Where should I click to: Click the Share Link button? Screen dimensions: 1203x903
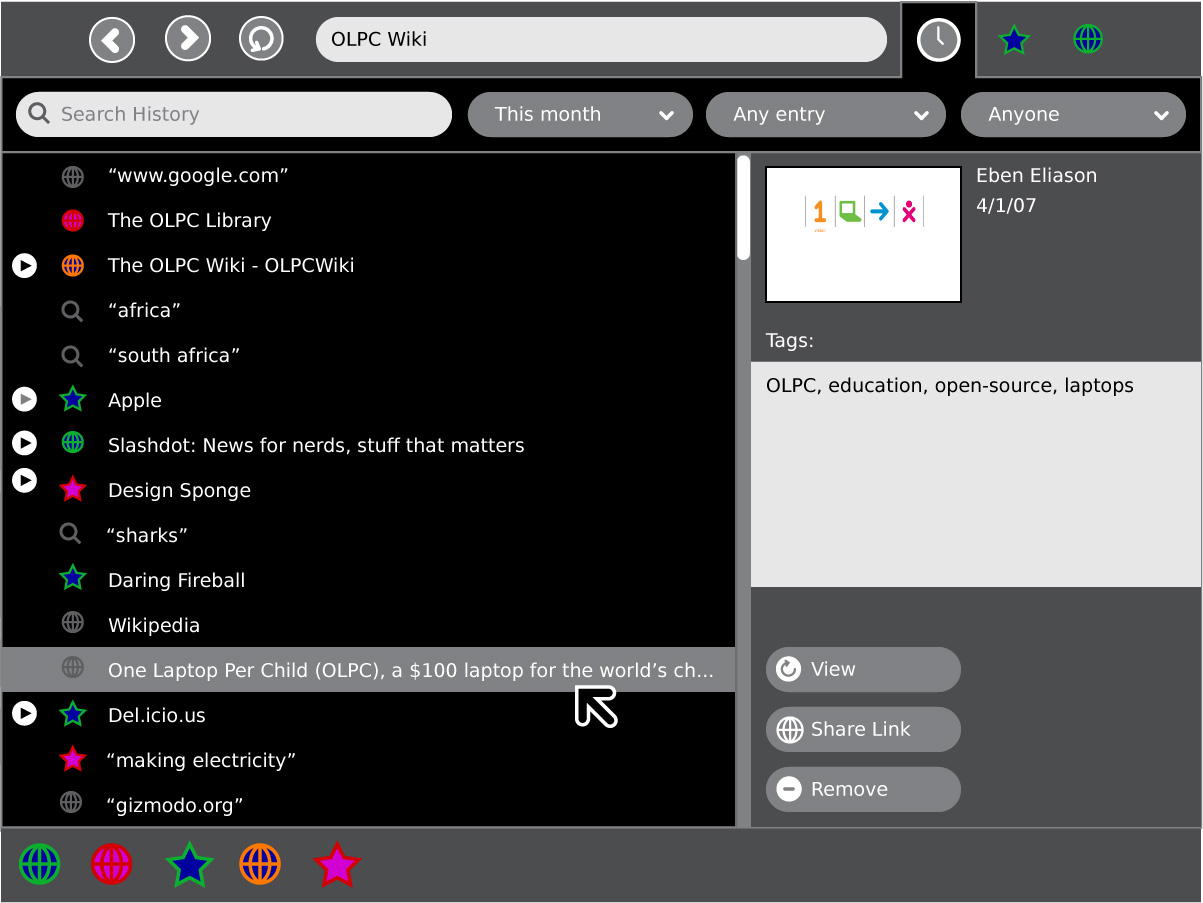(x=862, y=730)
